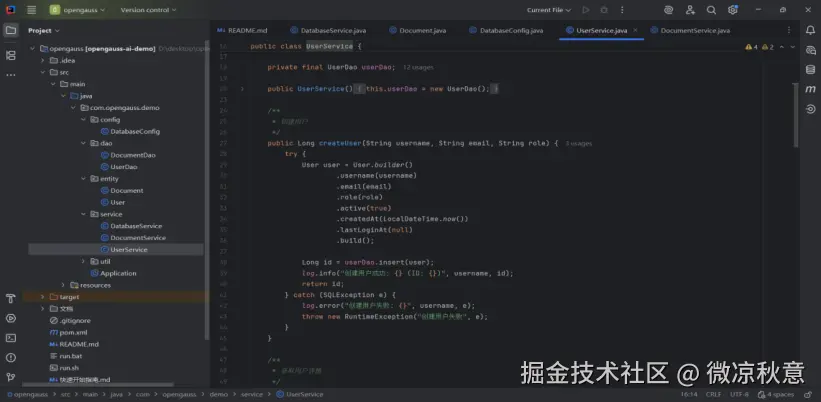The height and width of the screenshot is (402, 821).
Task: Open the Problems tool window
Action: click(10, 358)
